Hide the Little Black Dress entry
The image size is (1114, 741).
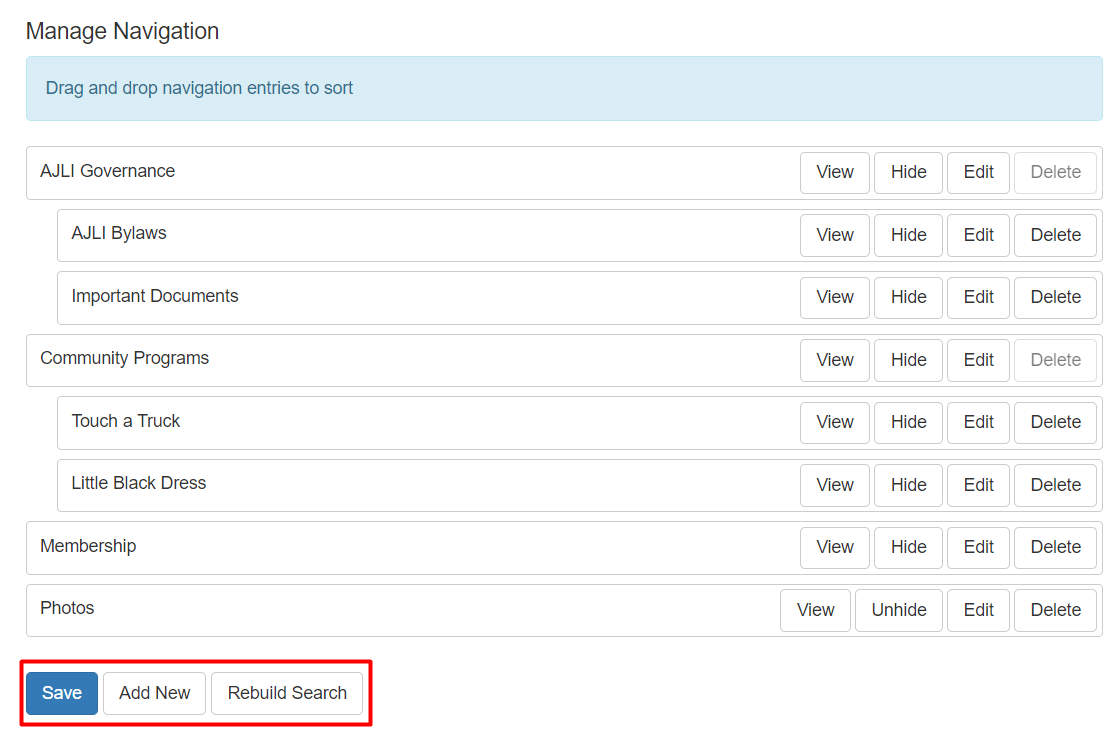909,485
